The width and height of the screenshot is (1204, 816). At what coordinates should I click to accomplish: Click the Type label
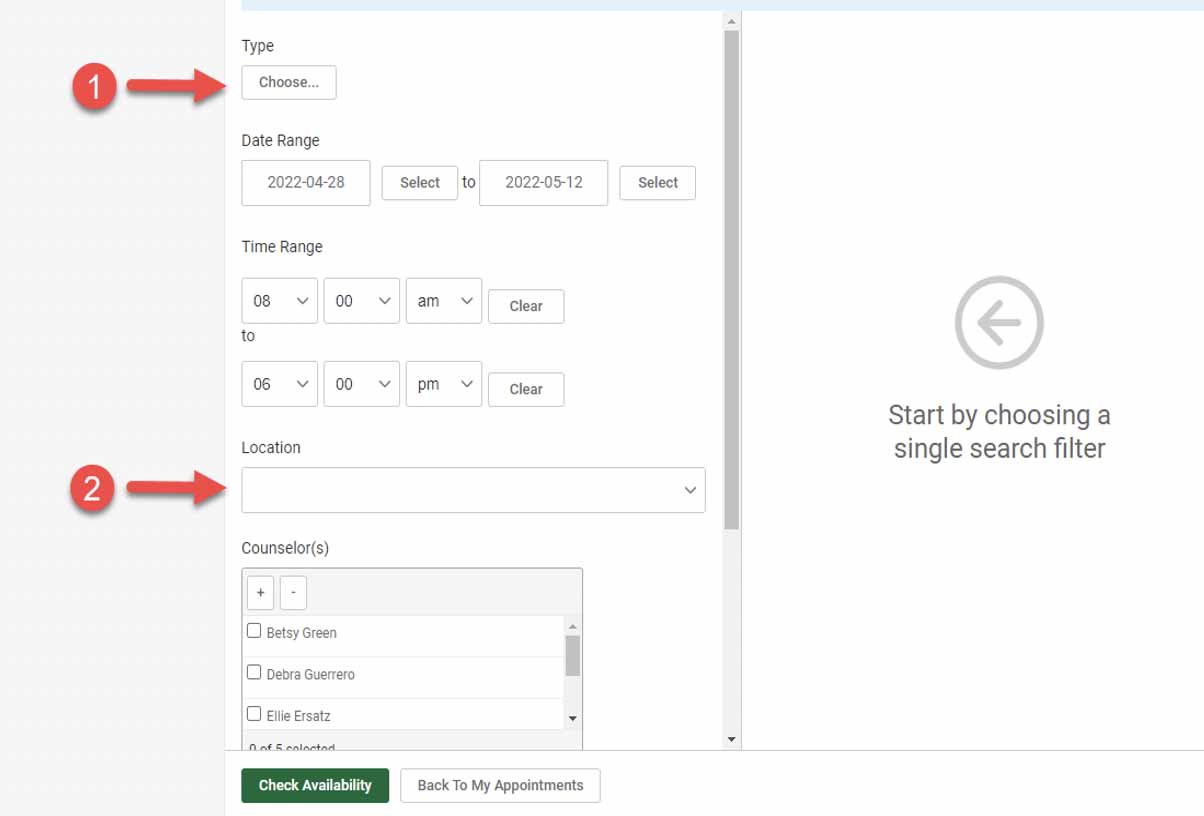pos(258,46)
